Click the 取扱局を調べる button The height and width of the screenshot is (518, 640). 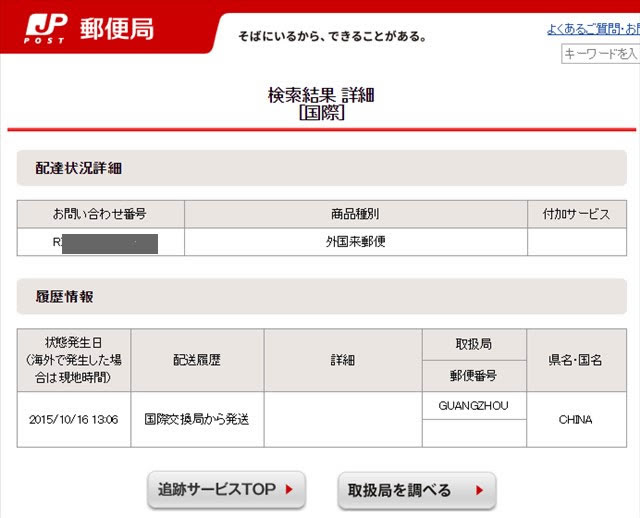point(417,490)
